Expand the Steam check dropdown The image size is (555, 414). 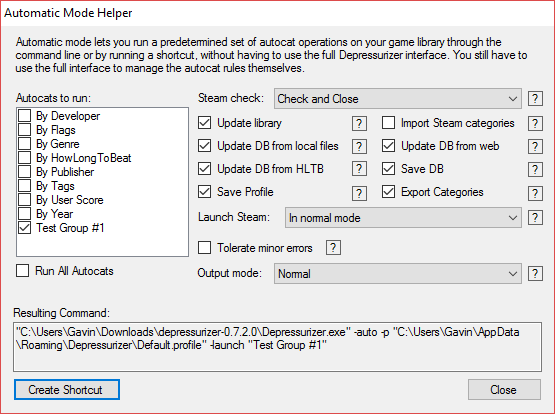point(397,99)
